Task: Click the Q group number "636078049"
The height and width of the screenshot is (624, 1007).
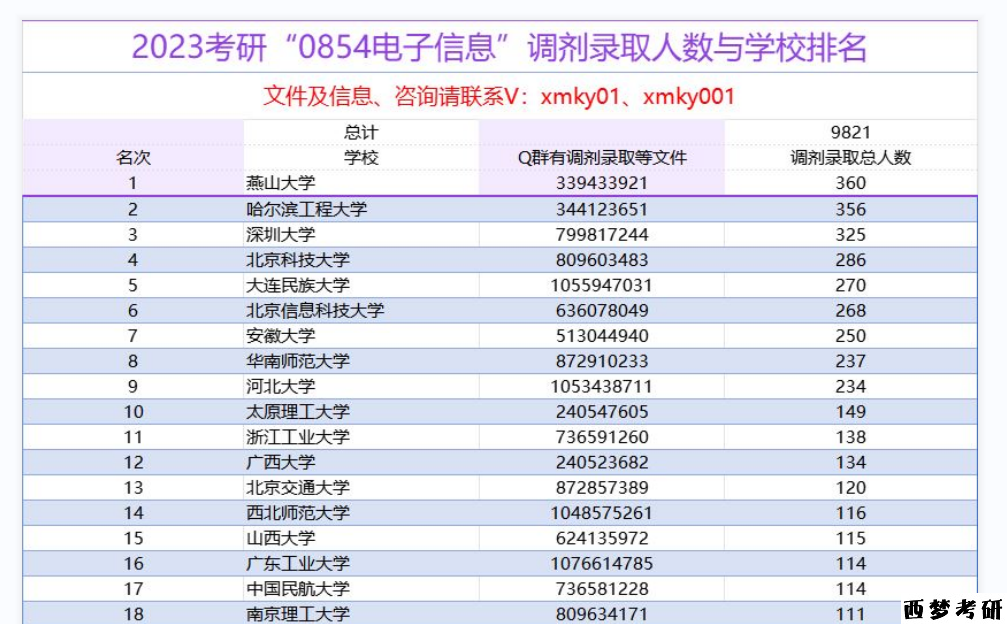Action: pos(602,311)
